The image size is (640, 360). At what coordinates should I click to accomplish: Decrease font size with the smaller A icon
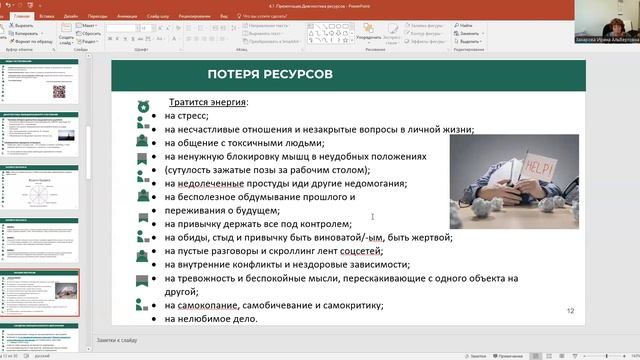(168, 28)
